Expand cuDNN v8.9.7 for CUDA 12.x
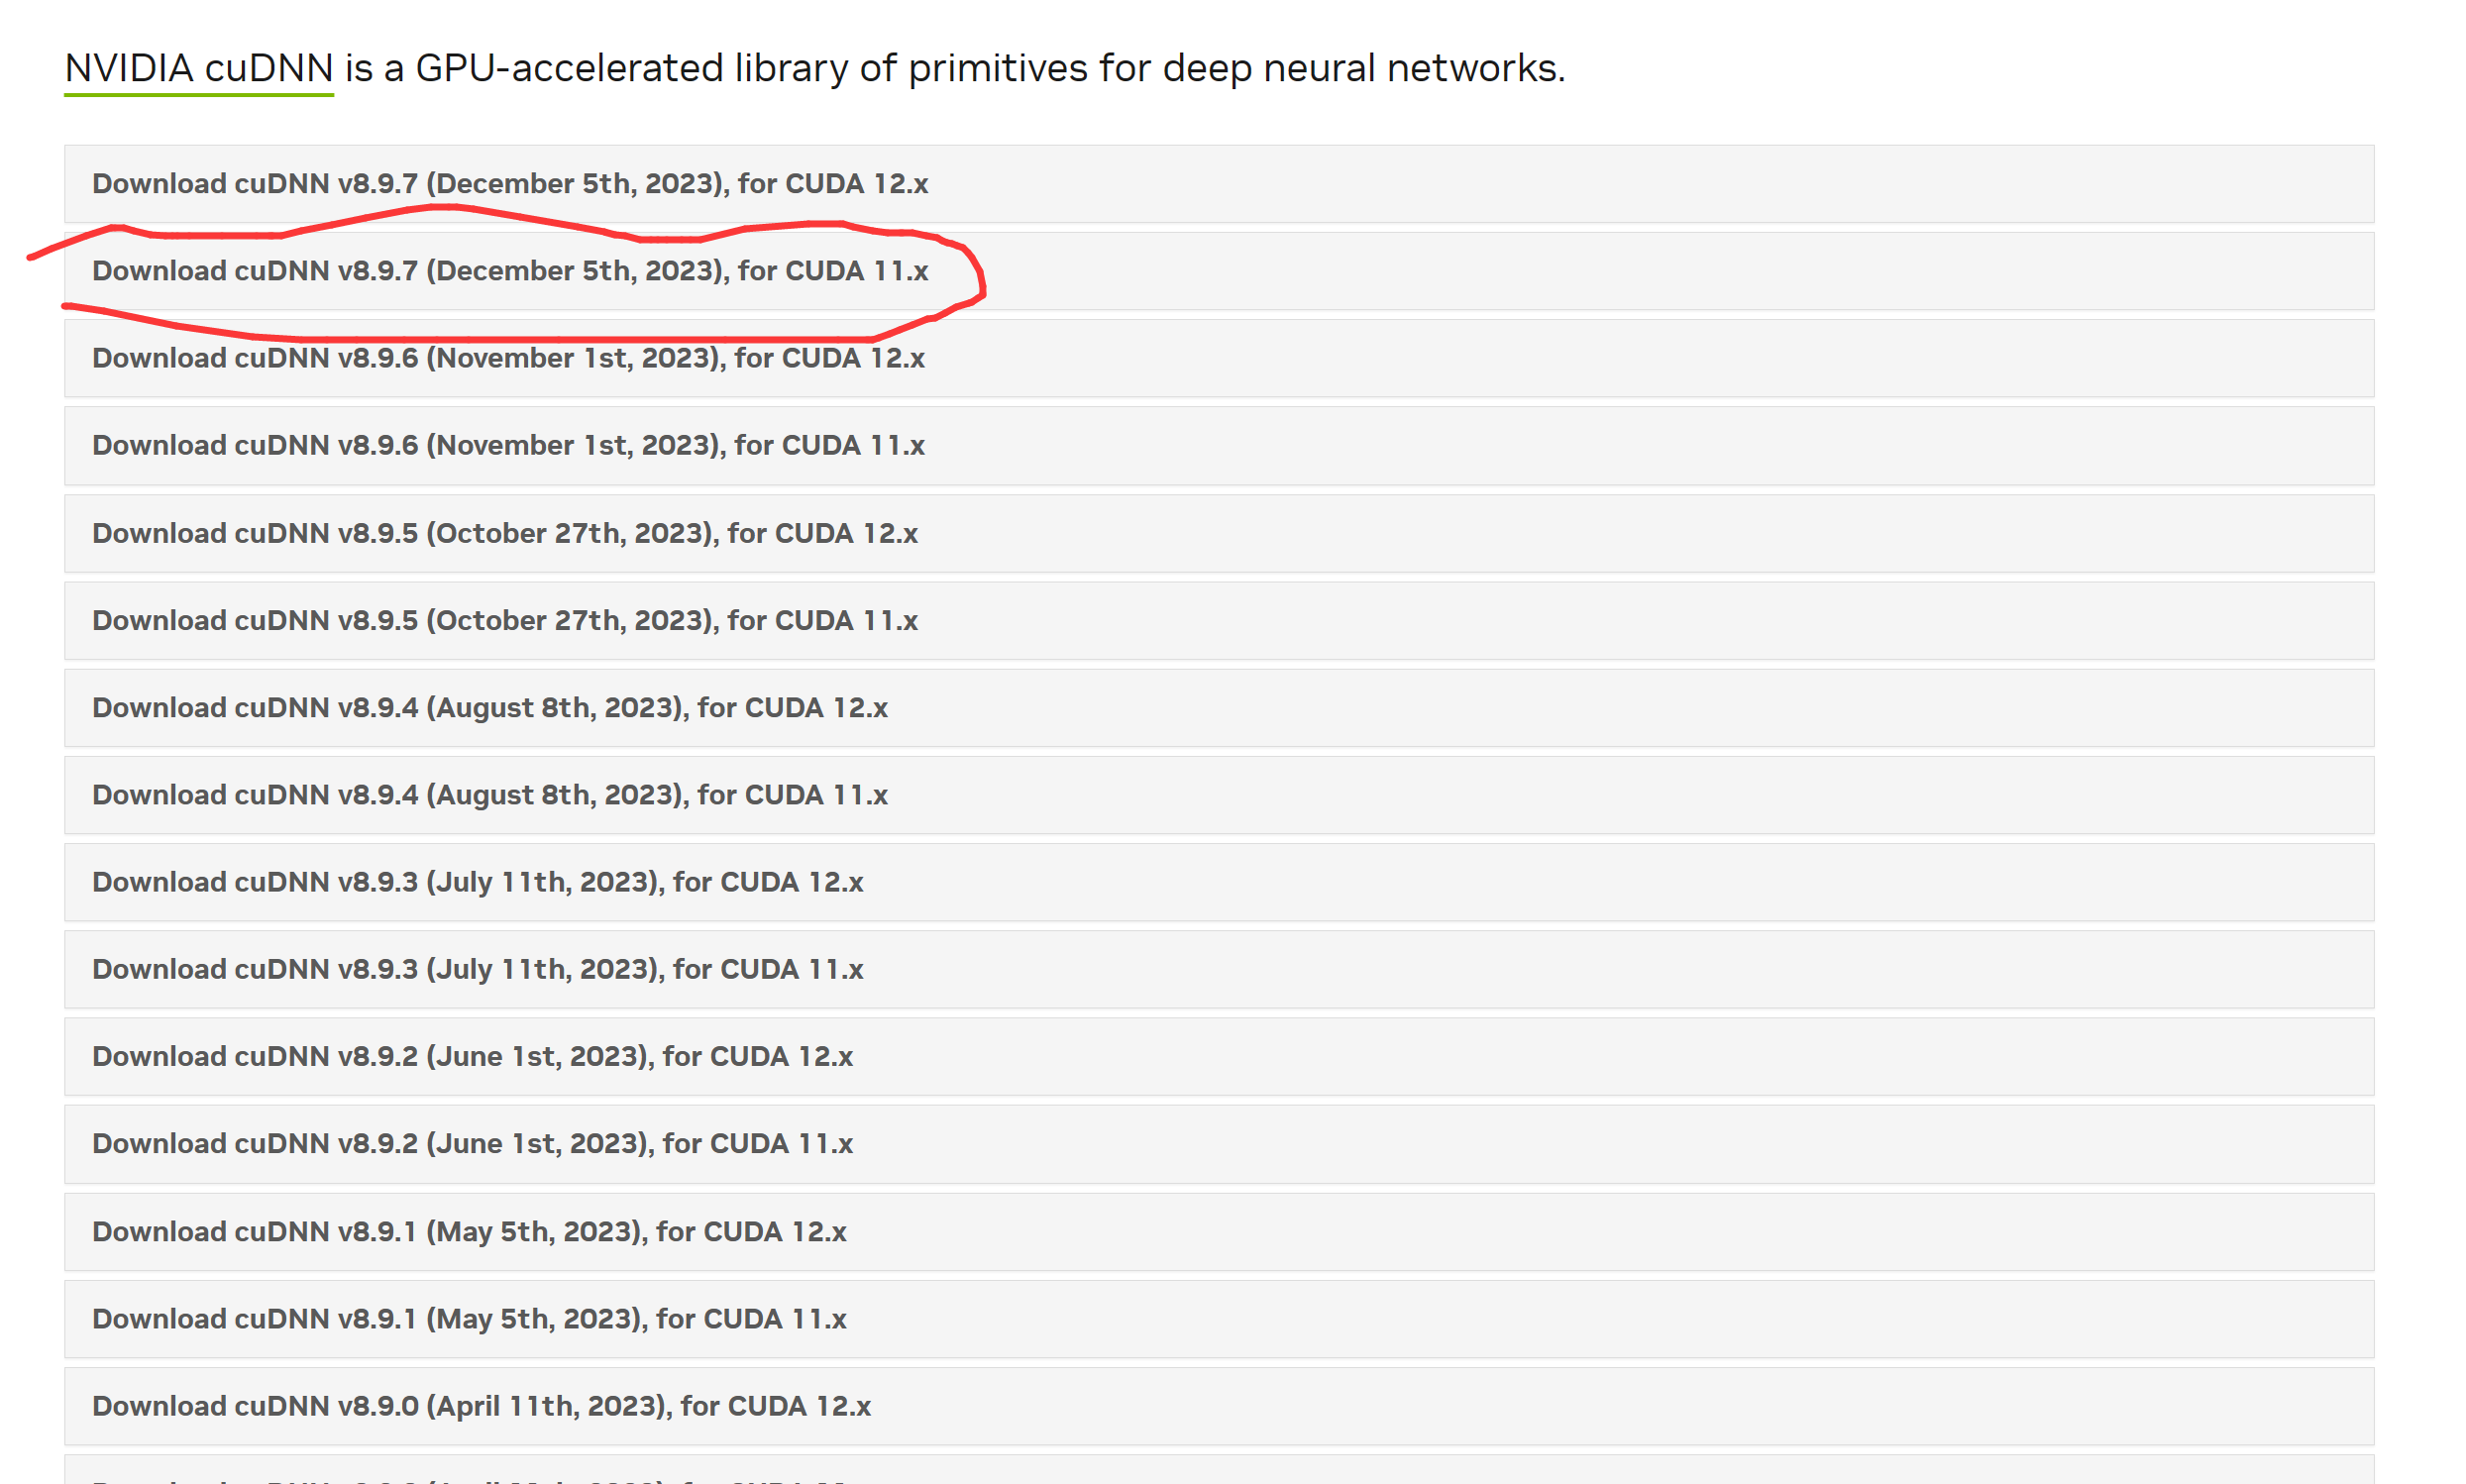This screenshot has height=1484, width=2466. pos(1219,184)
